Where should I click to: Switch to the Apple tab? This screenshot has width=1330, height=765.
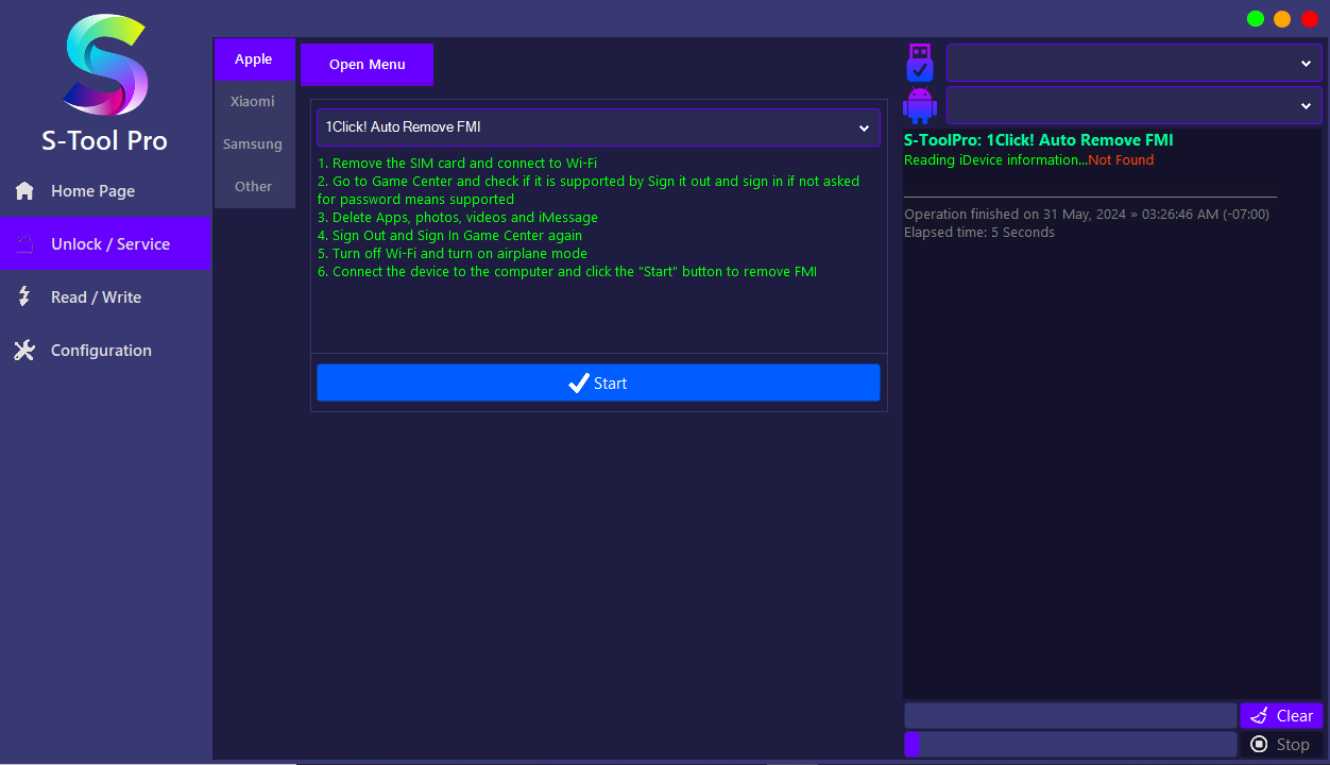point(254,59)
